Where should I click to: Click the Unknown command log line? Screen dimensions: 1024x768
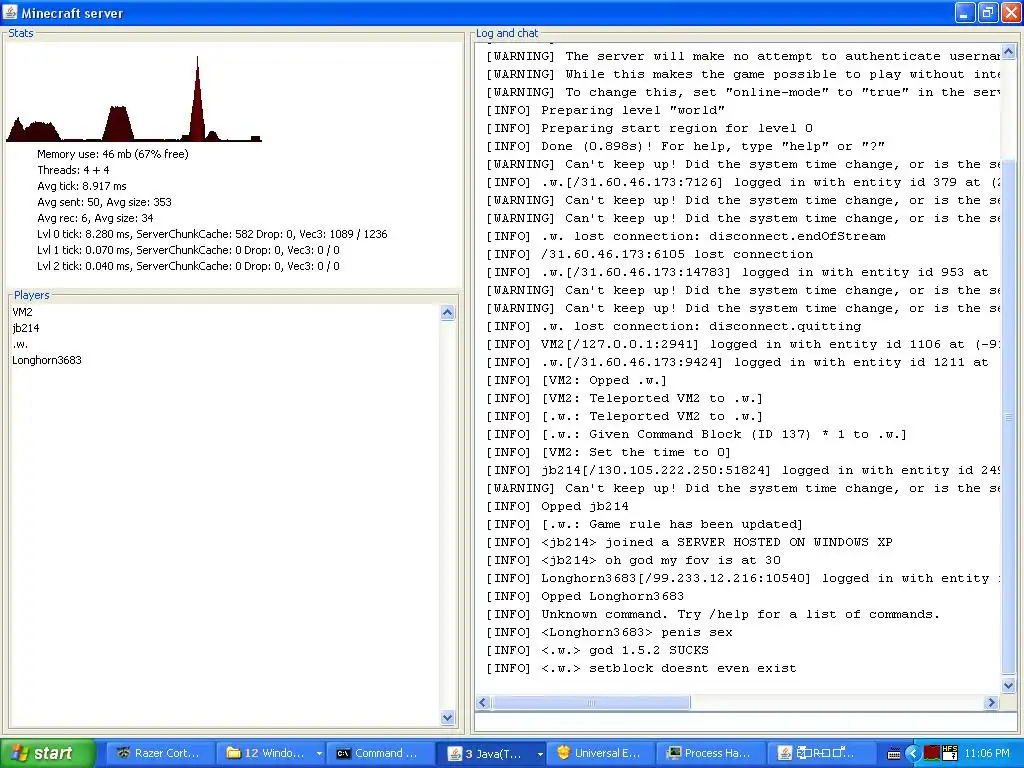coord(713,615)
